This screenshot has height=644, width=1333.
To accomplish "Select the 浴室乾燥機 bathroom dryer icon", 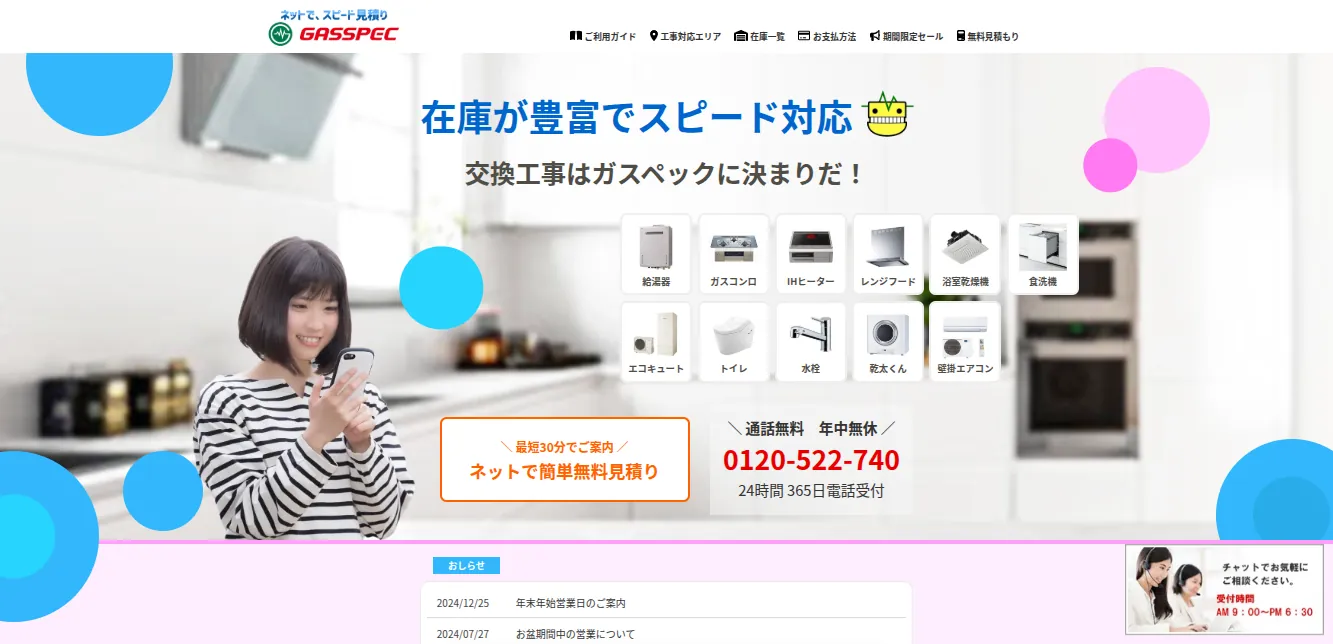I will [965, 254].
